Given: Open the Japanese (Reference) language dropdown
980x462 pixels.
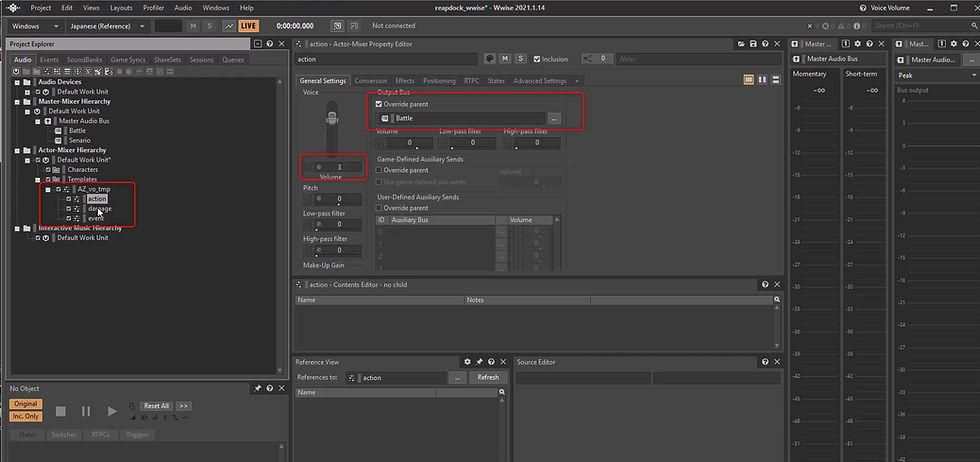Looking at the screenshot, I should tap(107, 26).
